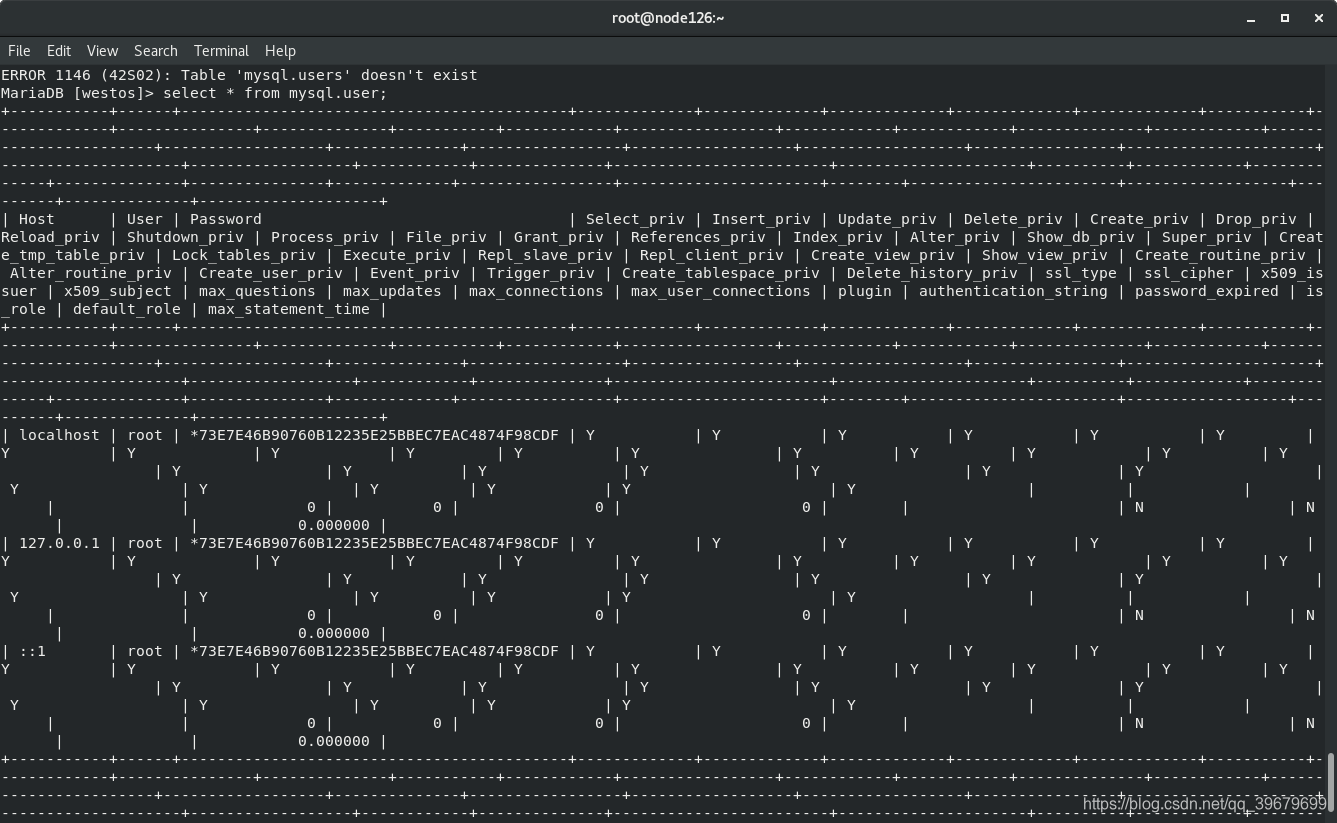Viewport: 1337px width, 823px height.
Task: Click the 'File_priv' column header
Action: point(446,237)
